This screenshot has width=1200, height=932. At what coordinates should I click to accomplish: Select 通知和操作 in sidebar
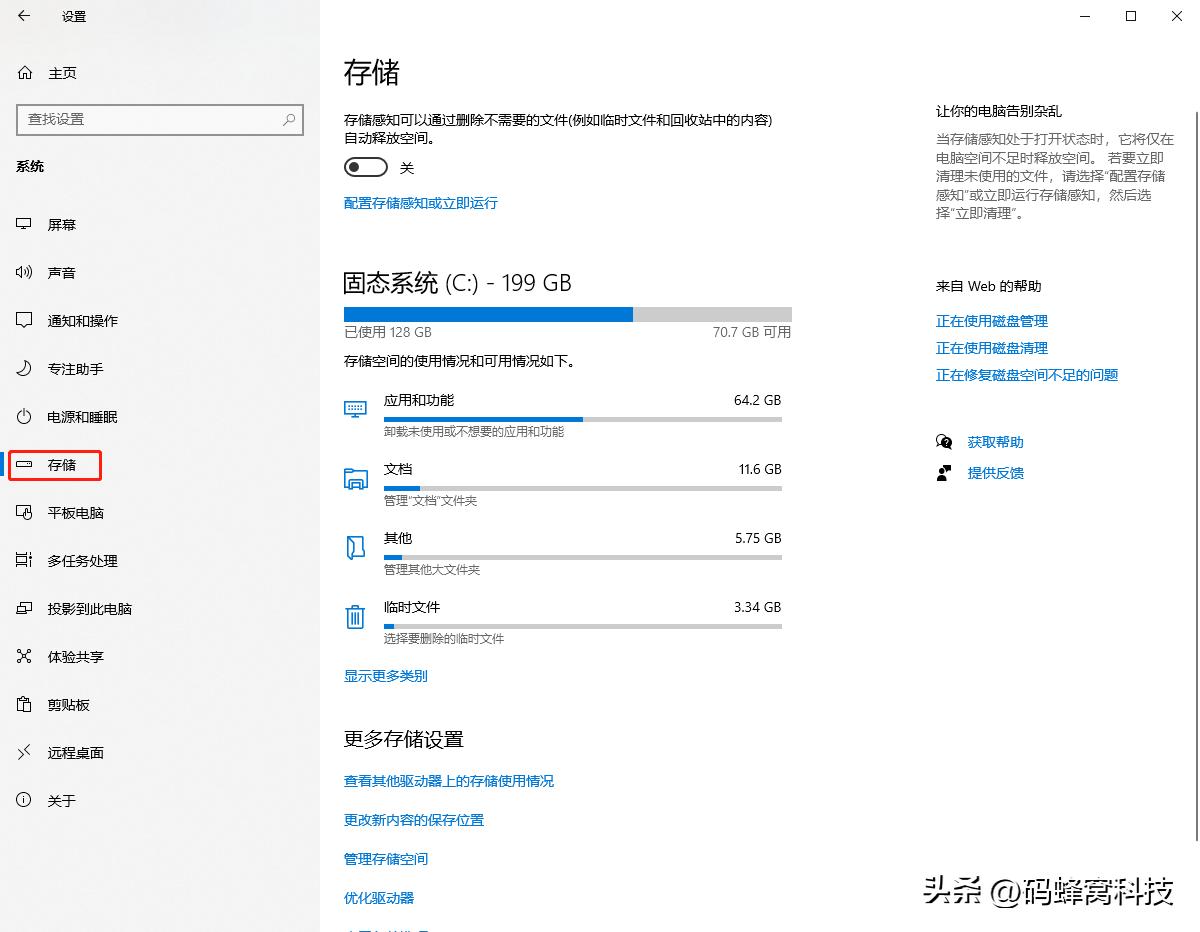pos(80,320)
